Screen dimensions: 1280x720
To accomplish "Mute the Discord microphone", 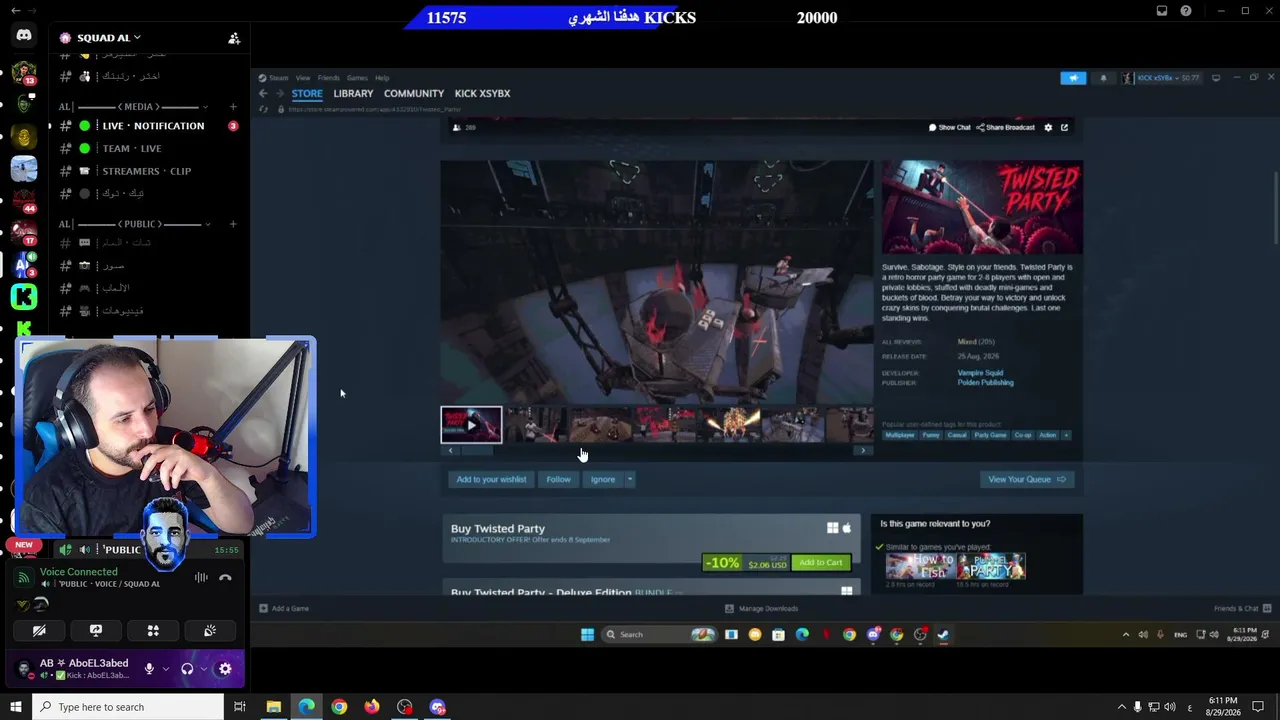I will [x=149, y=669].
